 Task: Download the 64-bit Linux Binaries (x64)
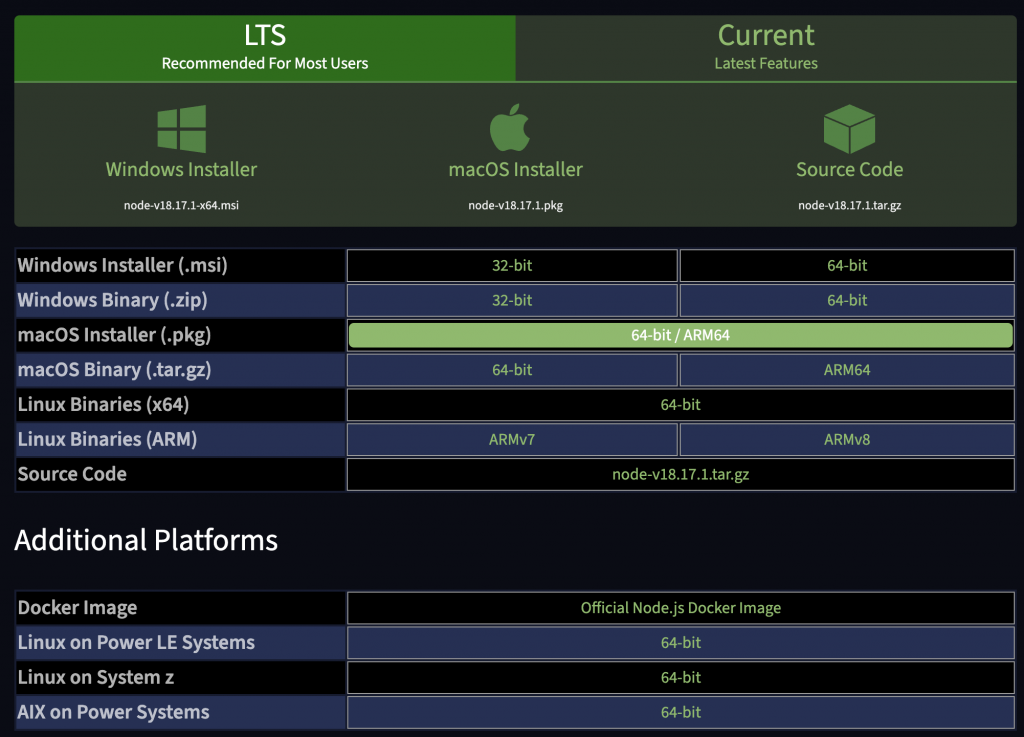tap(680, 405)
